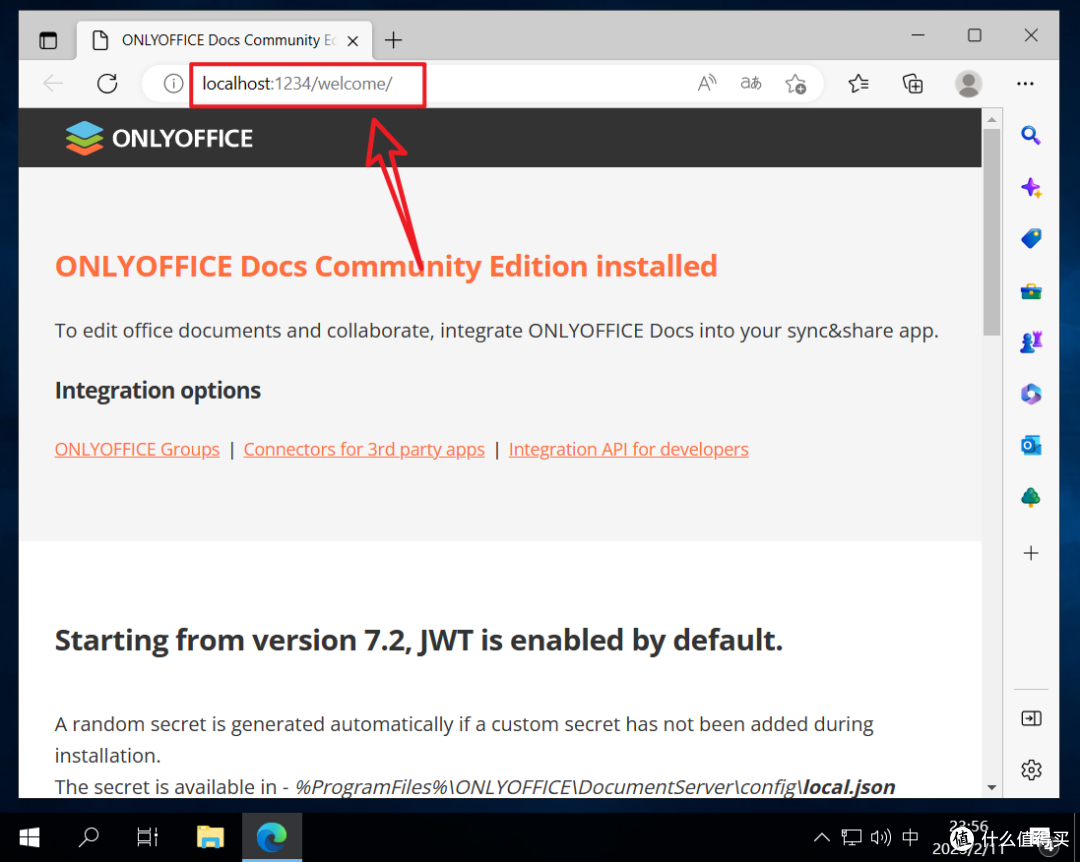Viewport: 1080px width, 862px height.
Task: Open the taskbar search icon
Action: click(x=89, y=837)
